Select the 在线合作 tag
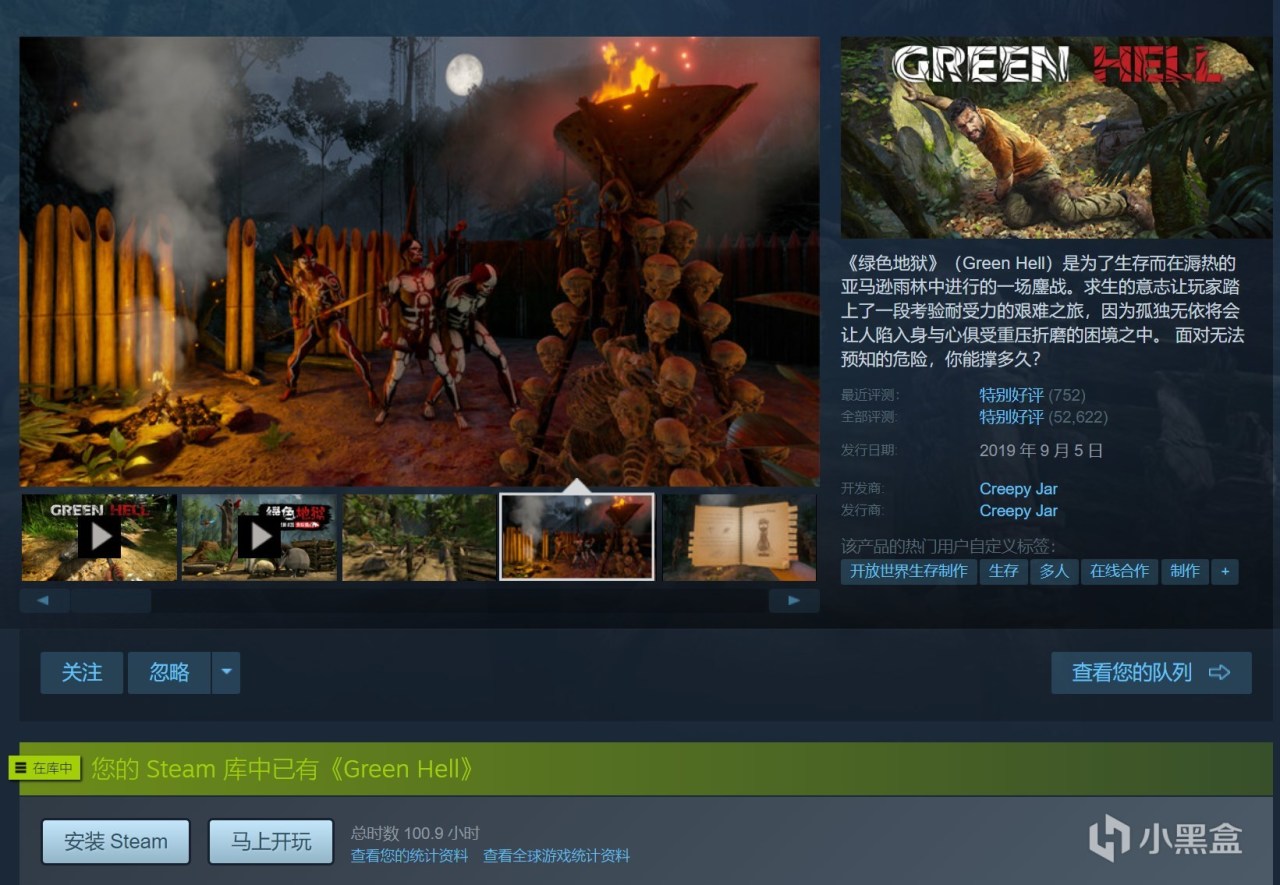1280x885 pixels. click(1120, 571)
